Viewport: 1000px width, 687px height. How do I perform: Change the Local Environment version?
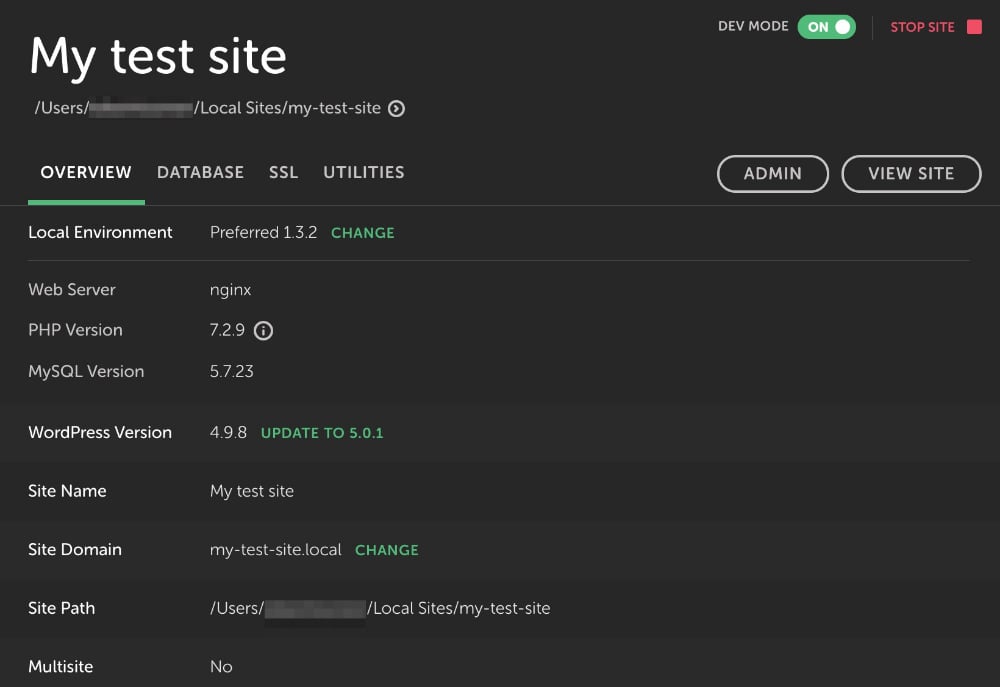tap(362, 232)
